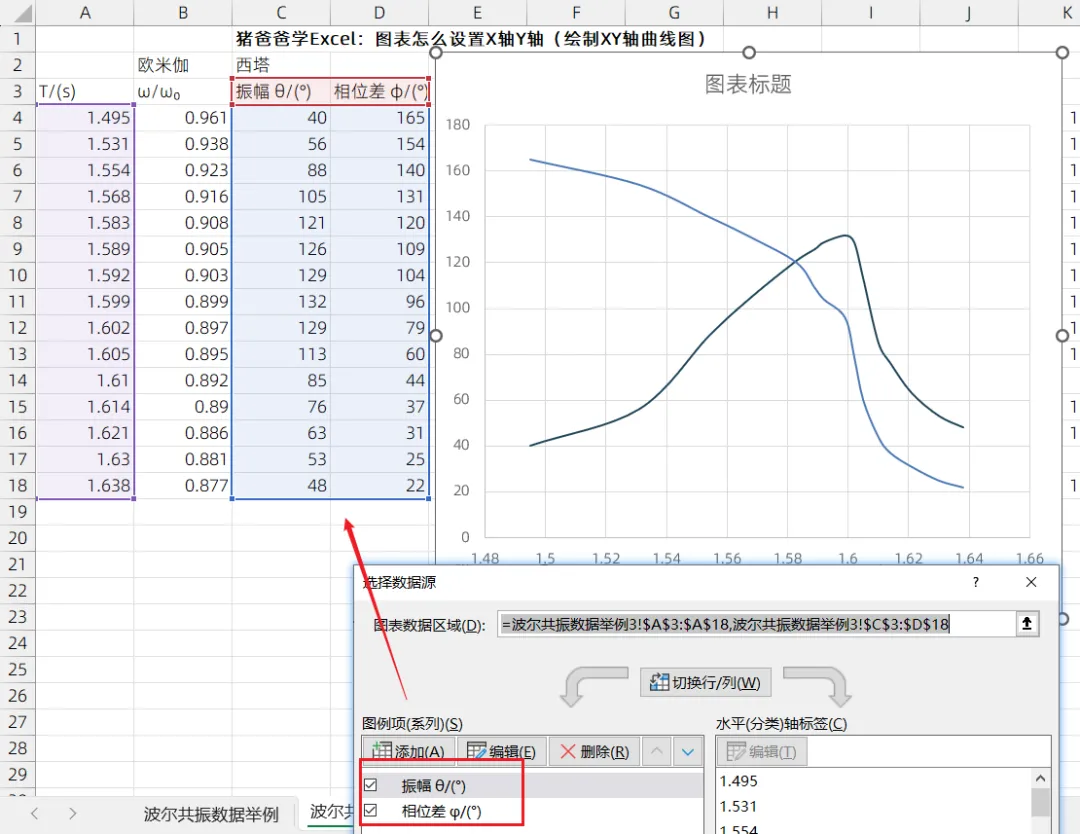Delete the selected legend series
The image size is (1080, 834).
click(594, 751)
